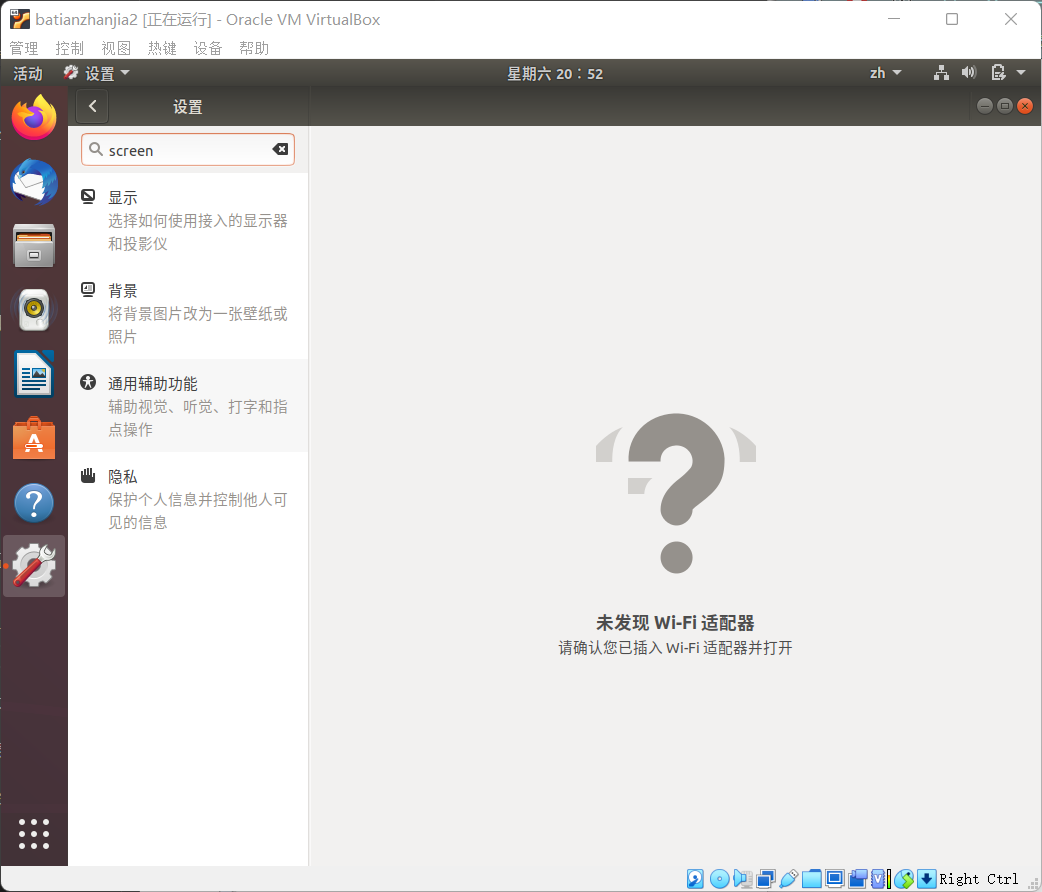Click the 请确认您已插入 Wi-Fi 适配器 message
Screen dimensions: 1042x892
675,647
